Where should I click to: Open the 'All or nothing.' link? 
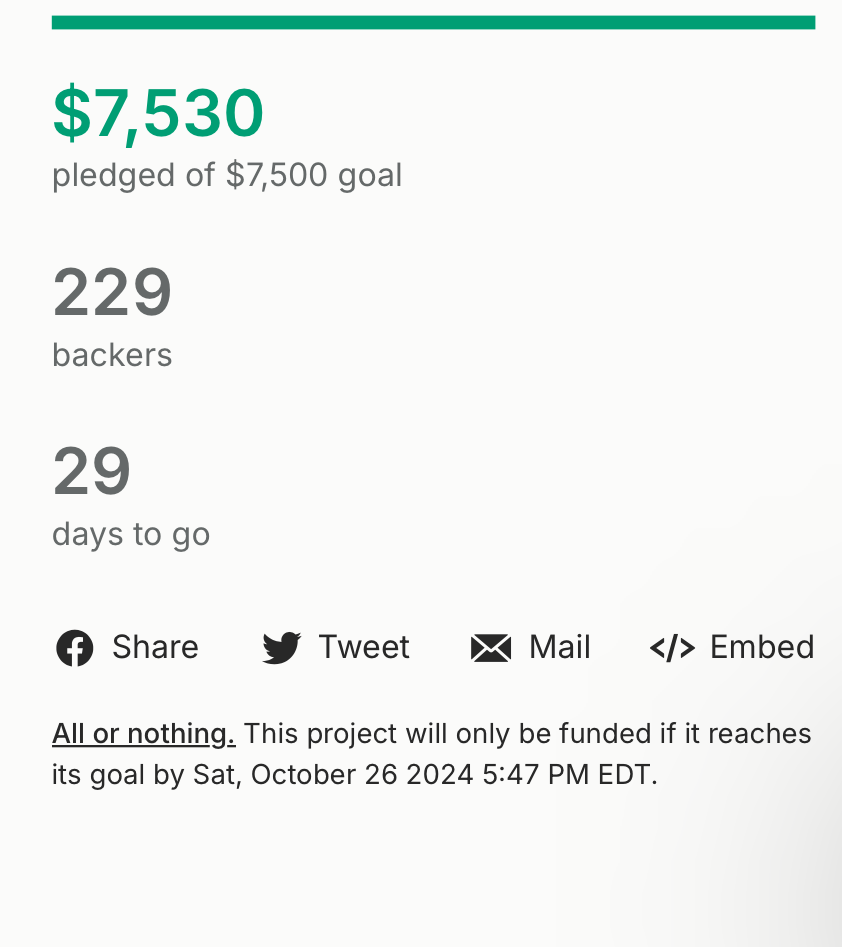tap(144, 734)
